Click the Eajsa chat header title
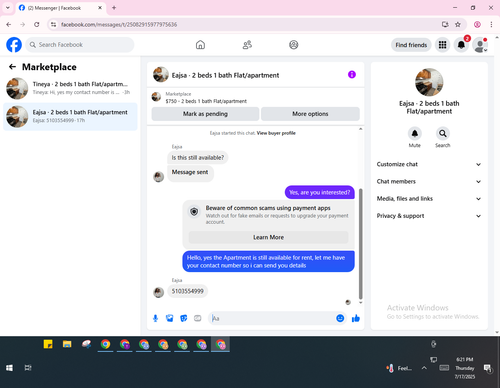 coord(225,75)
